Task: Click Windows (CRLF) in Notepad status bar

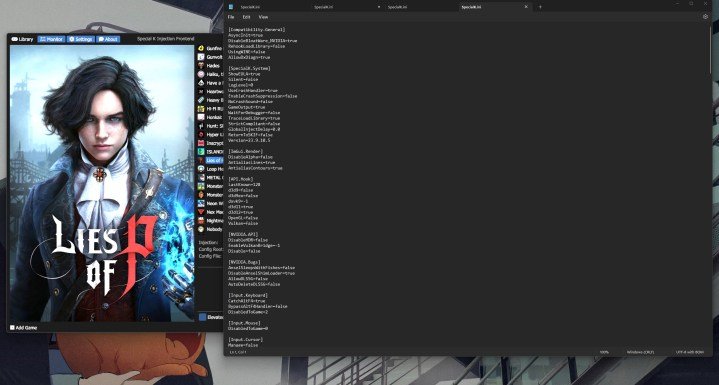Action: pos(640,352)
